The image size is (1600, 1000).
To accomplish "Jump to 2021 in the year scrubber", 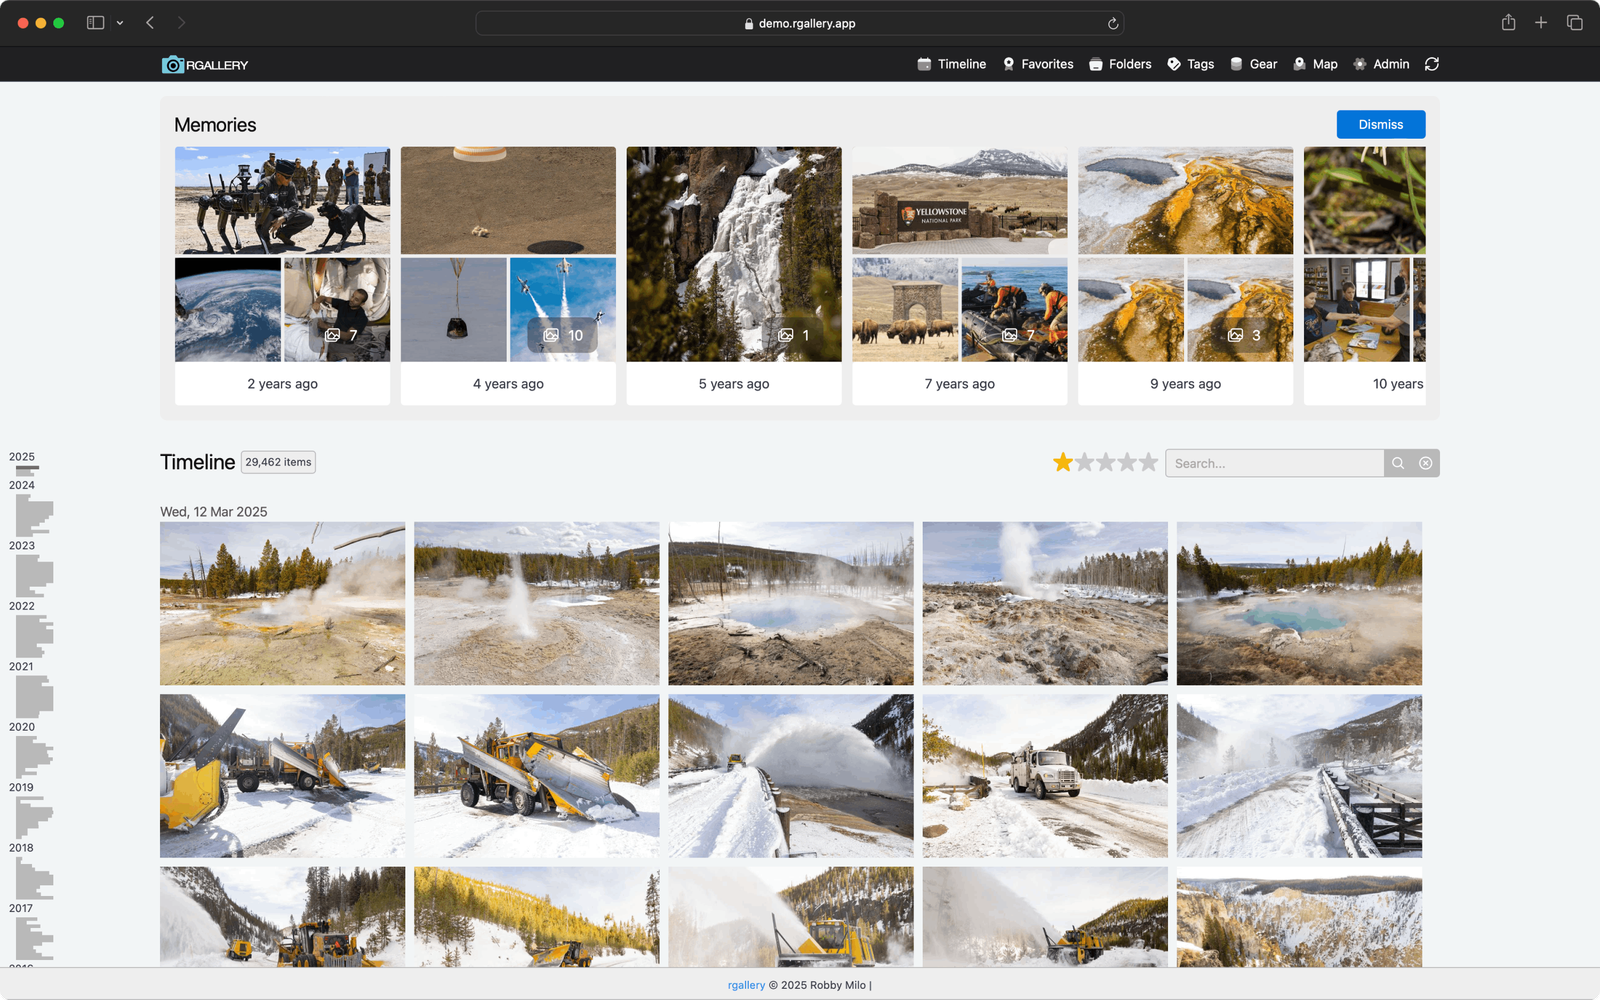I will coord(21,667).
